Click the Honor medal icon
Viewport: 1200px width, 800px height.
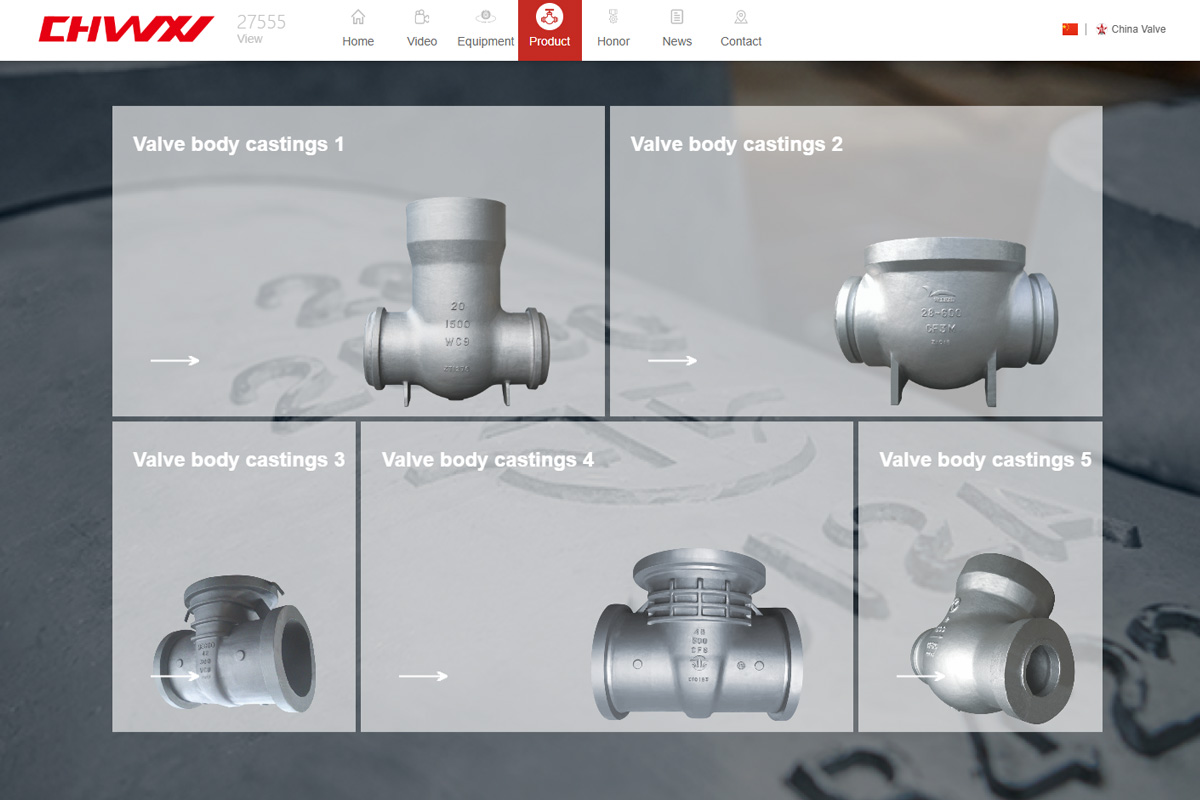coord(613,17)
